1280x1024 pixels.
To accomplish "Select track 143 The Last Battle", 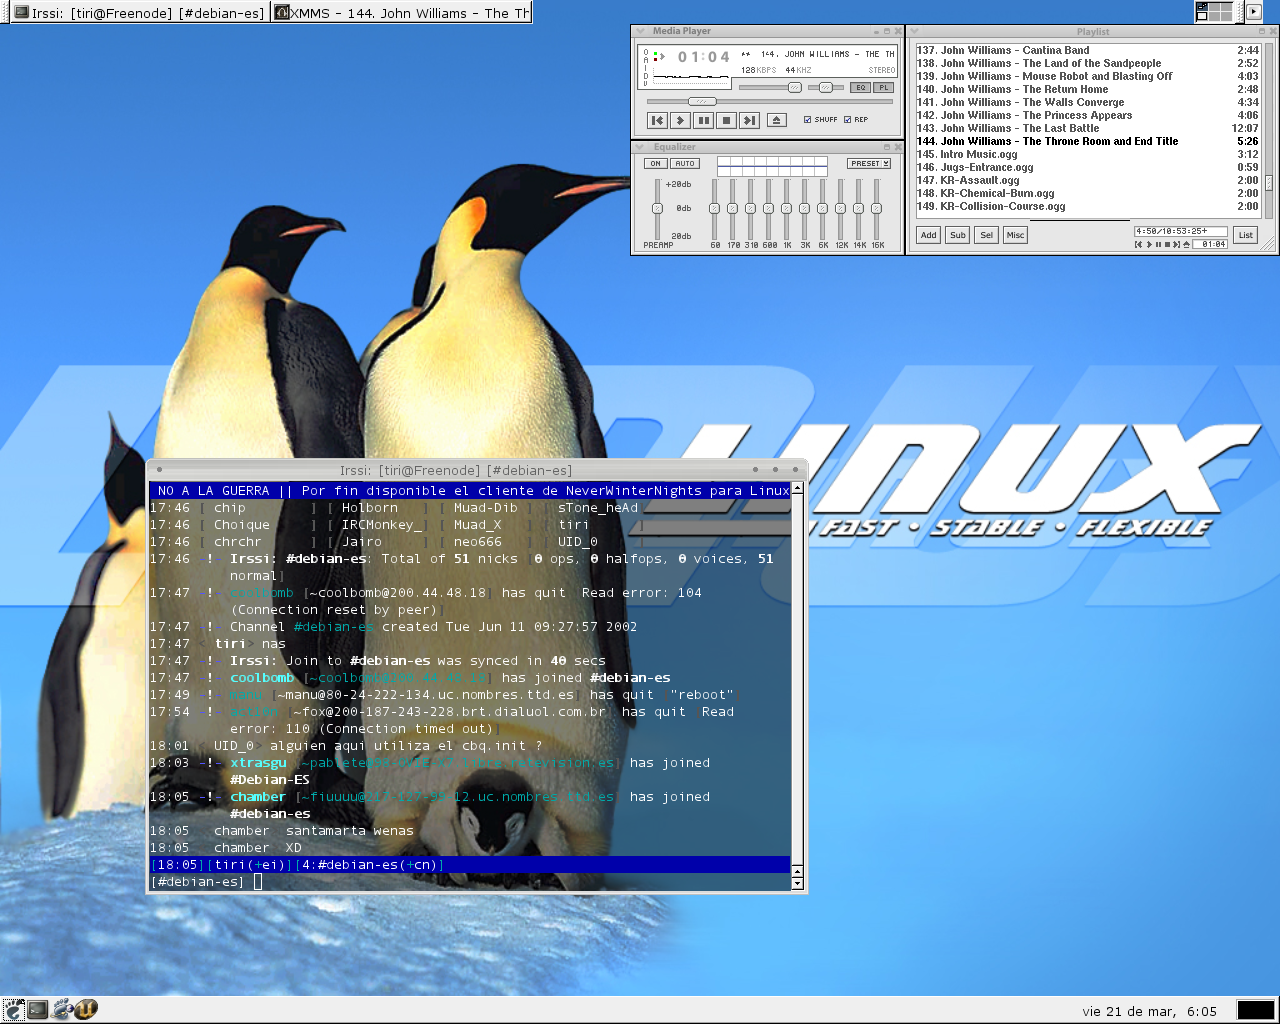I will (x=1087, y=128).
